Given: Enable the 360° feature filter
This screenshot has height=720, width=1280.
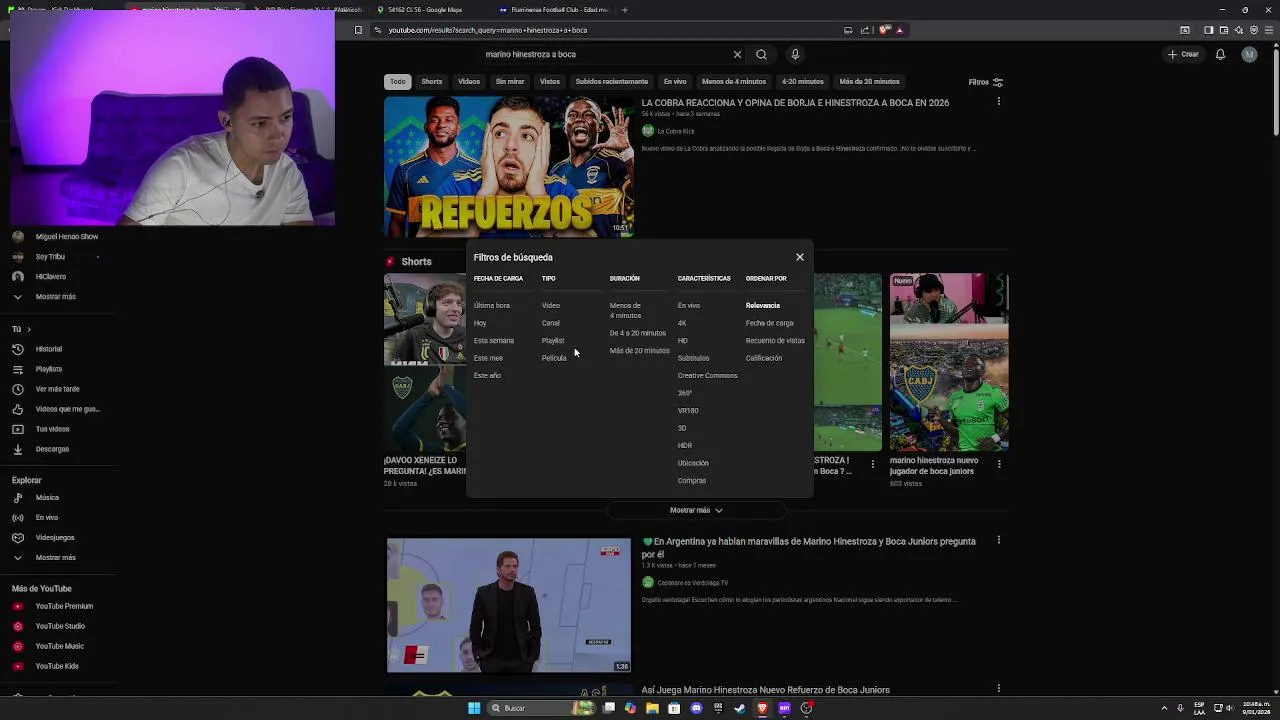Looking at the screenshot, I should [685, 393].
